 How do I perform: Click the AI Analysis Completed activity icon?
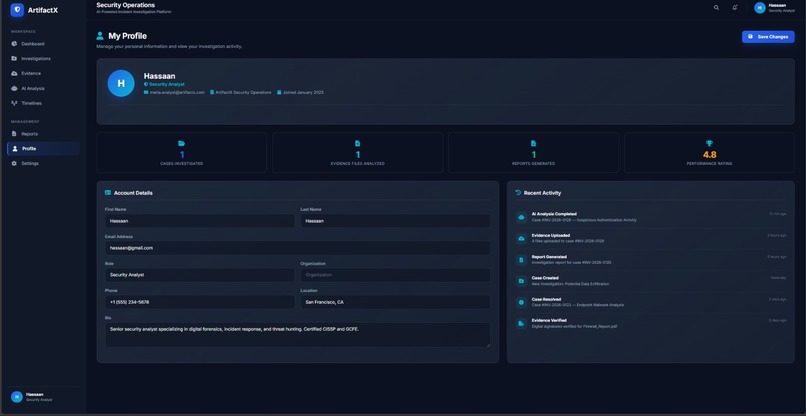pos(522,217)
